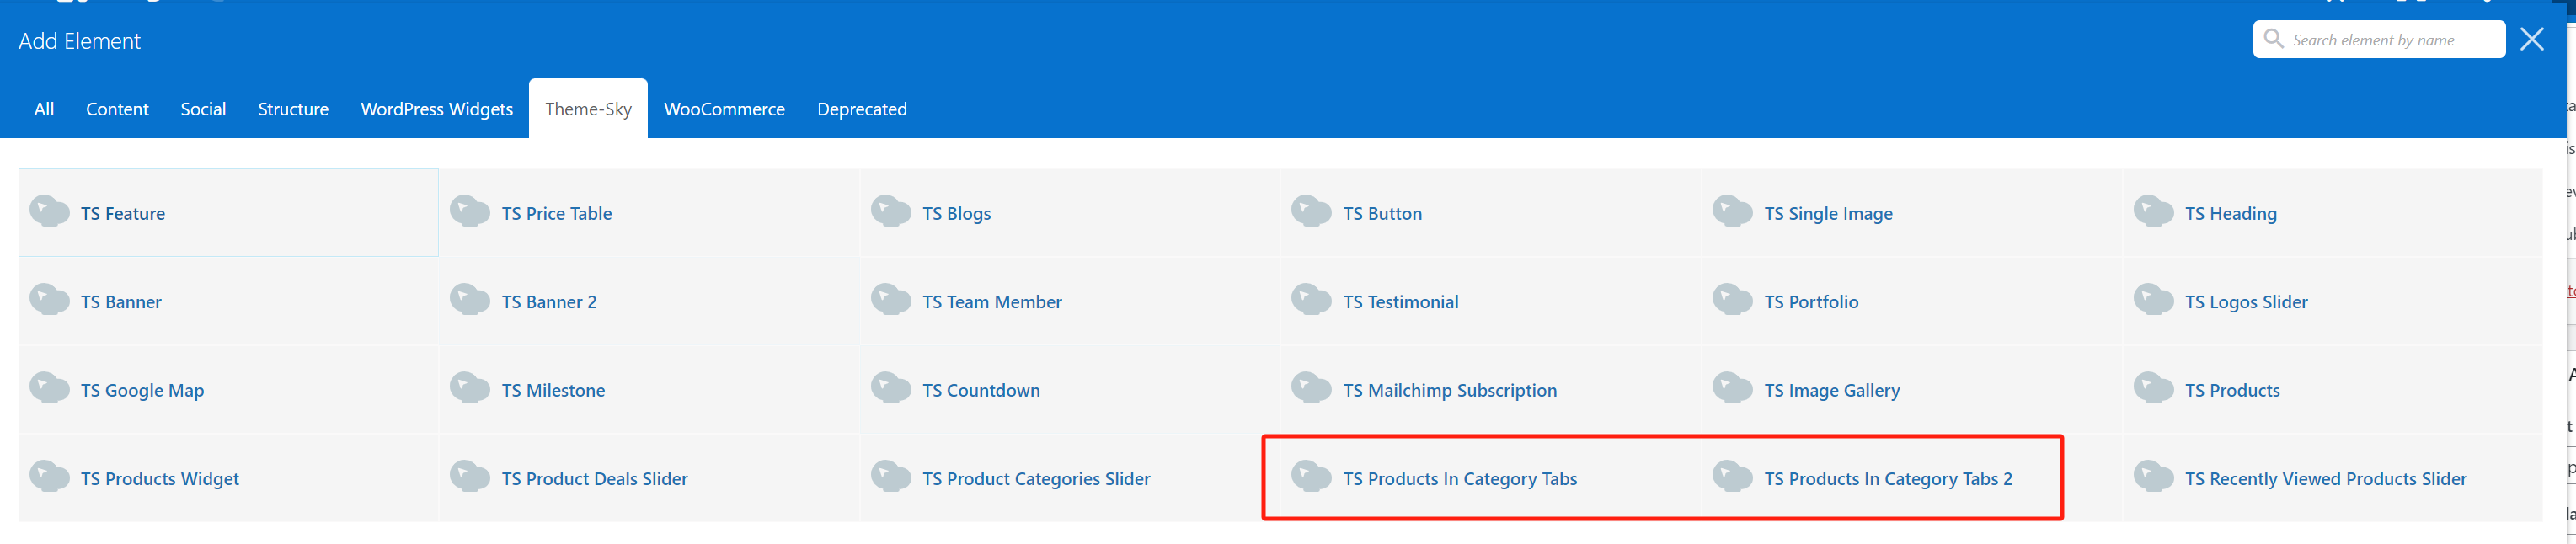The width and height of the screenshot is (2576, 544).
Task: Insert the TS Product Deals Slider
Action: click(x=594, y=479)
